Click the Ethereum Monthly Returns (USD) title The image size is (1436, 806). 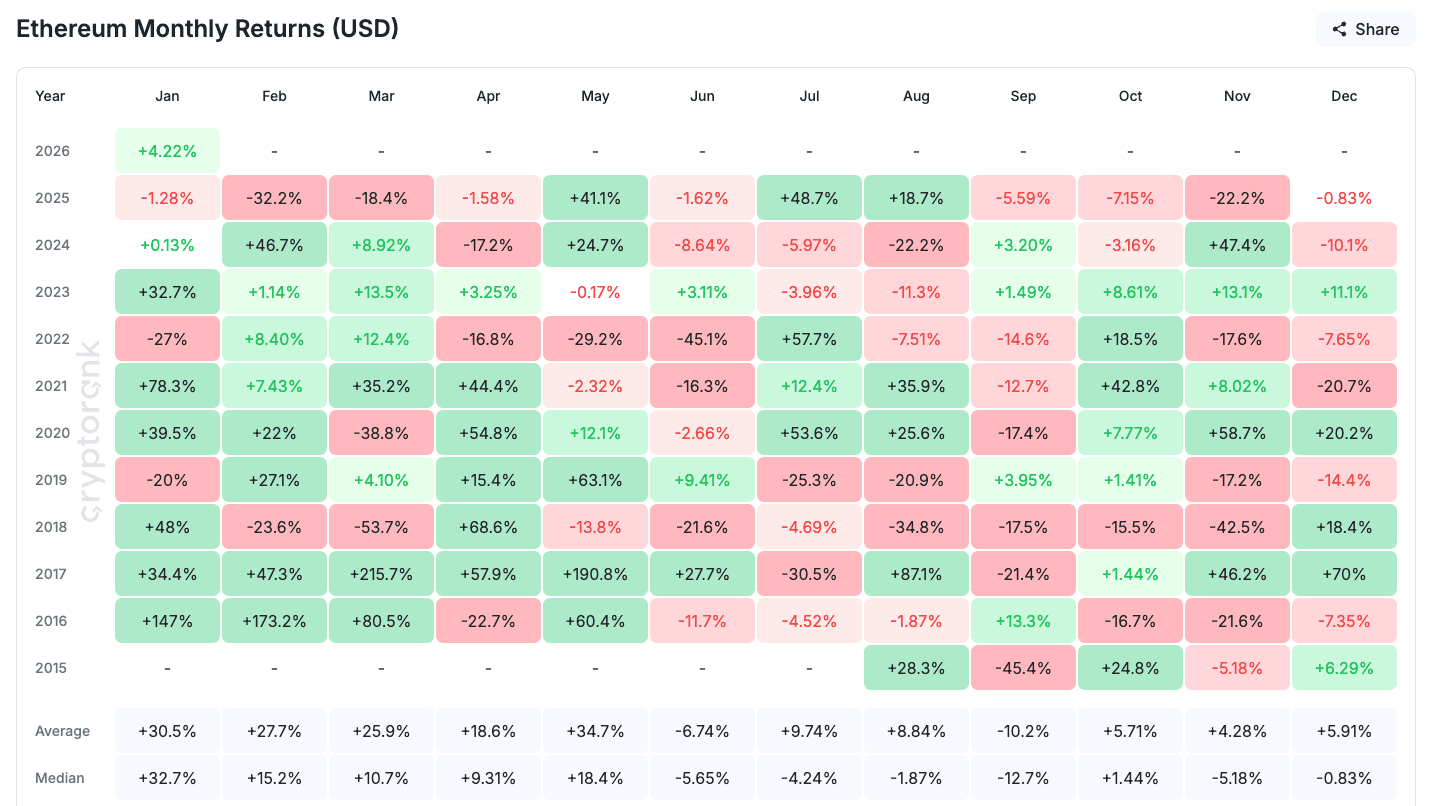208,28
